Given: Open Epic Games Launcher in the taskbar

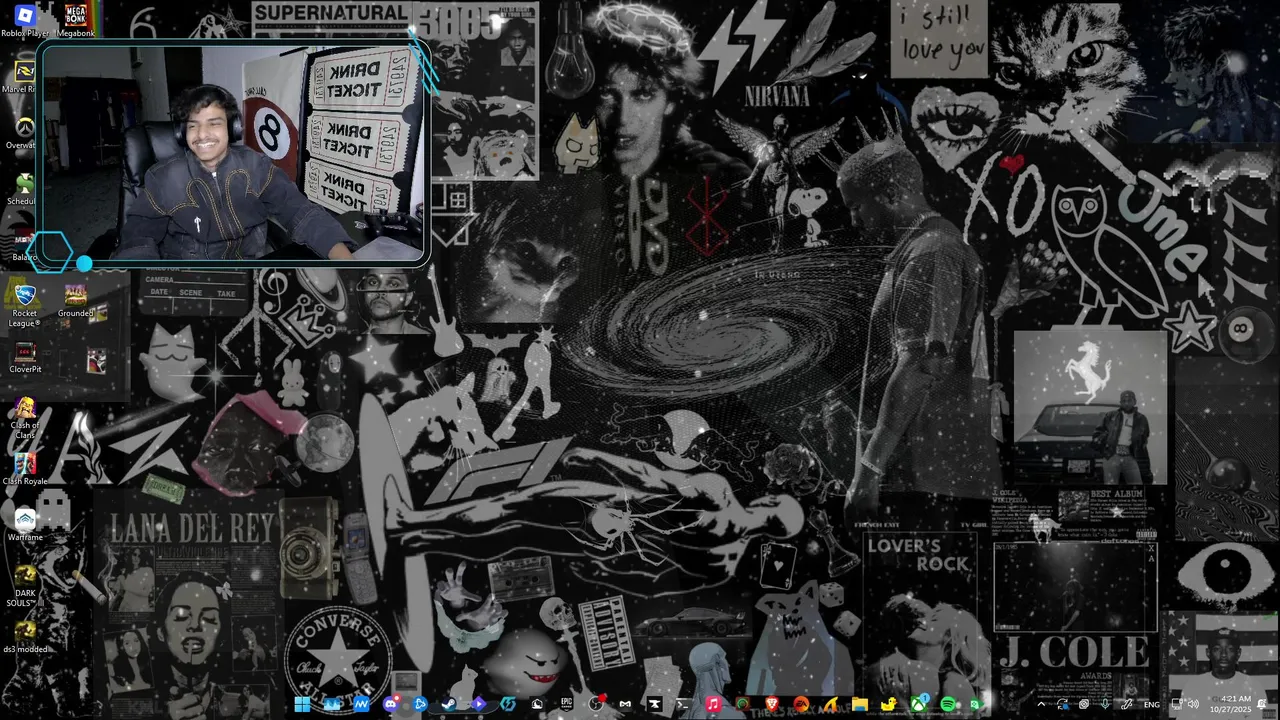Looking at the screenshot, I should [x=567, y=704].
